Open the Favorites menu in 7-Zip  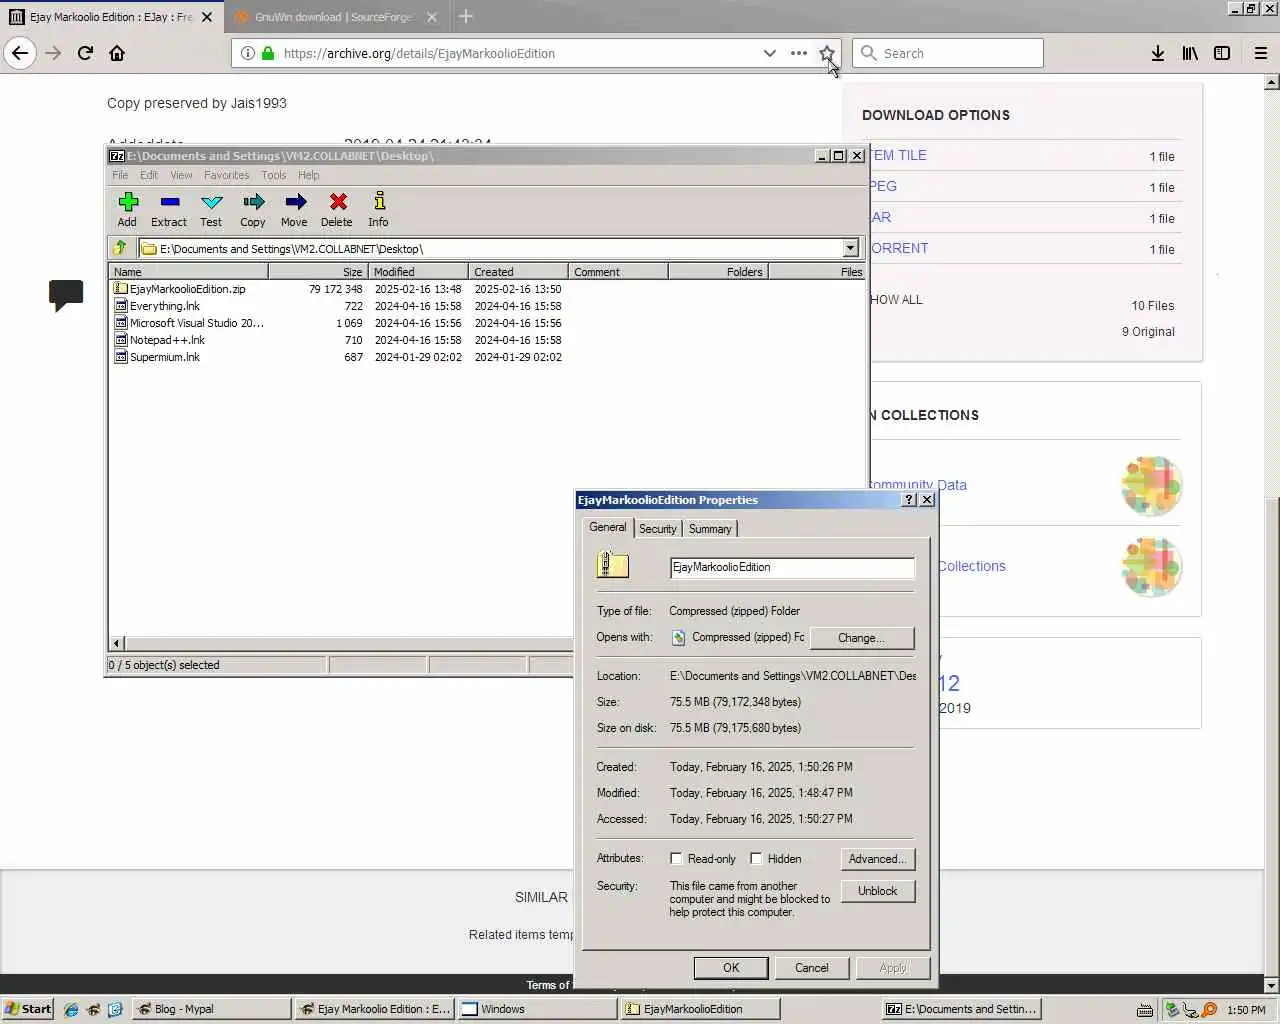226,175
